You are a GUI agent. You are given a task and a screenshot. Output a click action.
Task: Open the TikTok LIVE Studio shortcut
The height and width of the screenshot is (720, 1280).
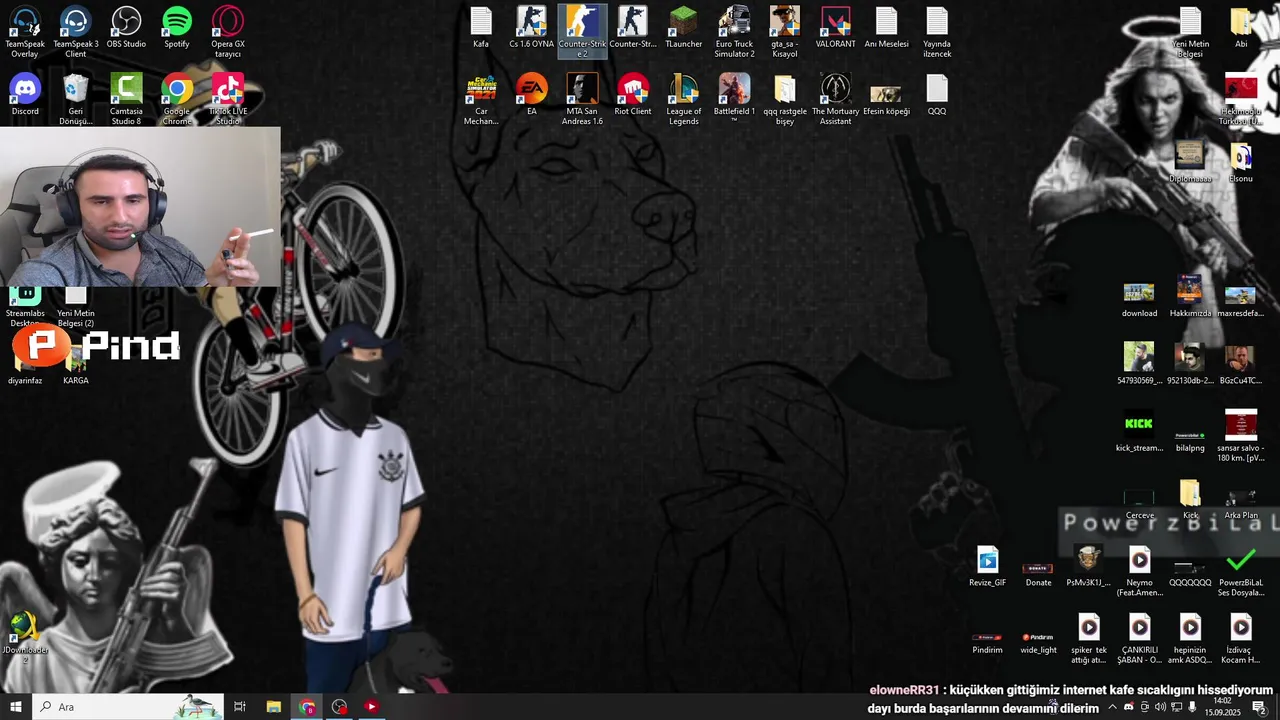pos(228,99)
